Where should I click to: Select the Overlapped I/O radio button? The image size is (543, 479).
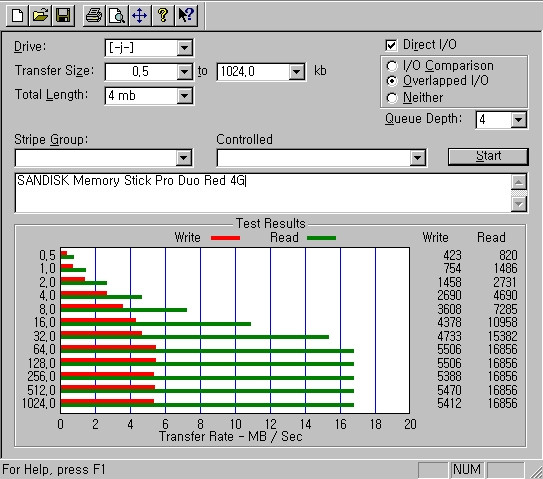click(392, 81)
